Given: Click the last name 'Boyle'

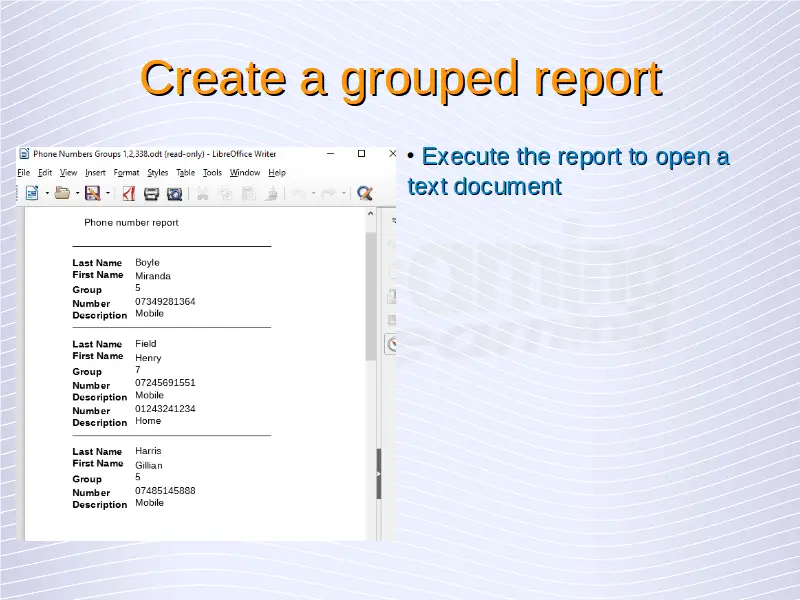Looking at the screenshot, I should pyautogui.click(x=147, y=262).
